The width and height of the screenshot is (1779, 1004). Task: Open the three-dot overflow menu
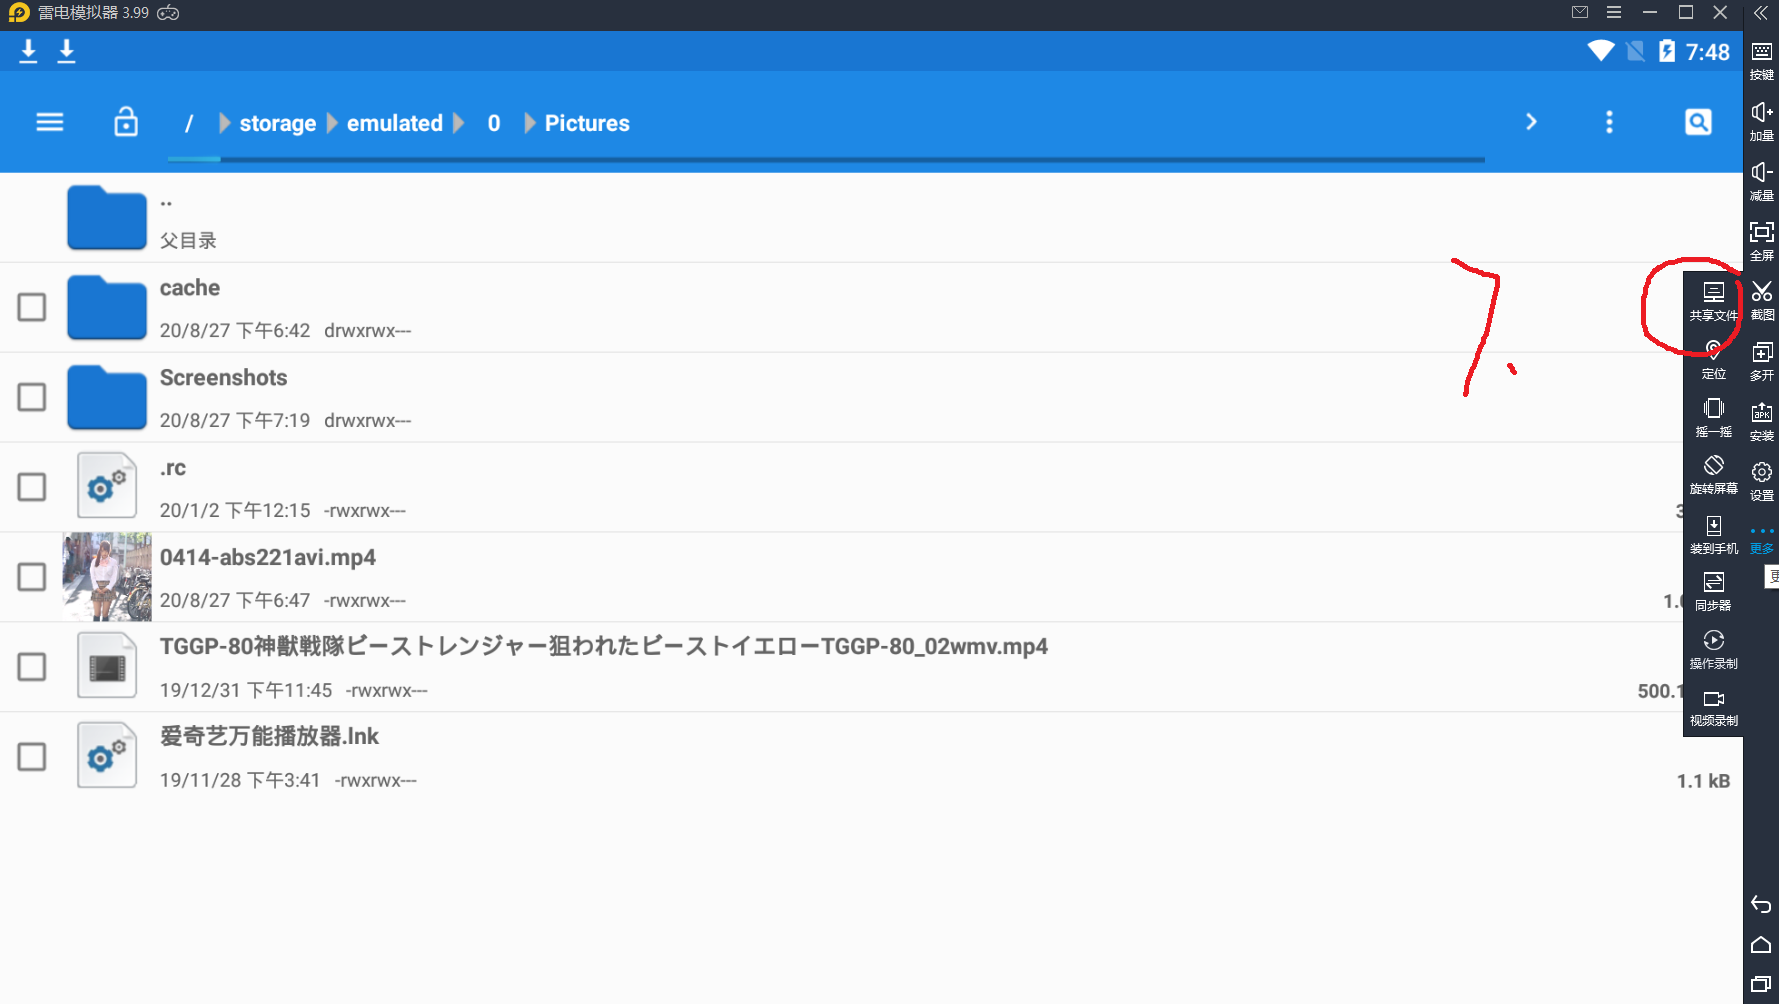point(1609,122)
